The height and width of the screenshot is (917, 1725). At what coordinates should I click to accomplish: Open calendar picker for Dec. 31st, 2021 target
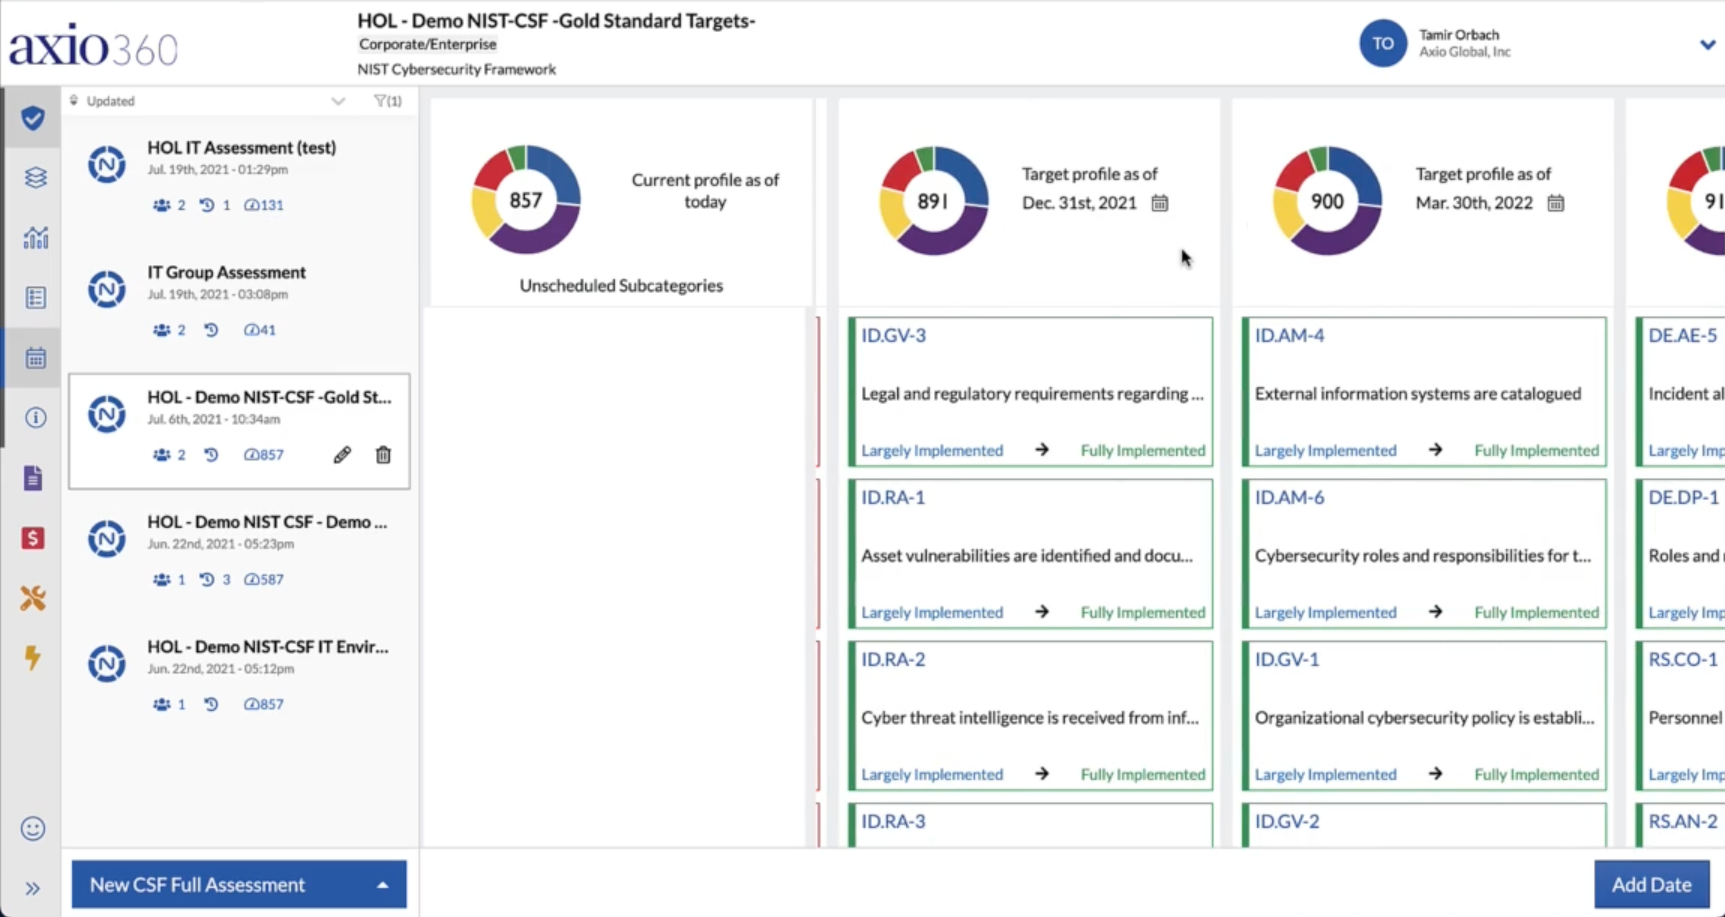tap(1160, 203)
